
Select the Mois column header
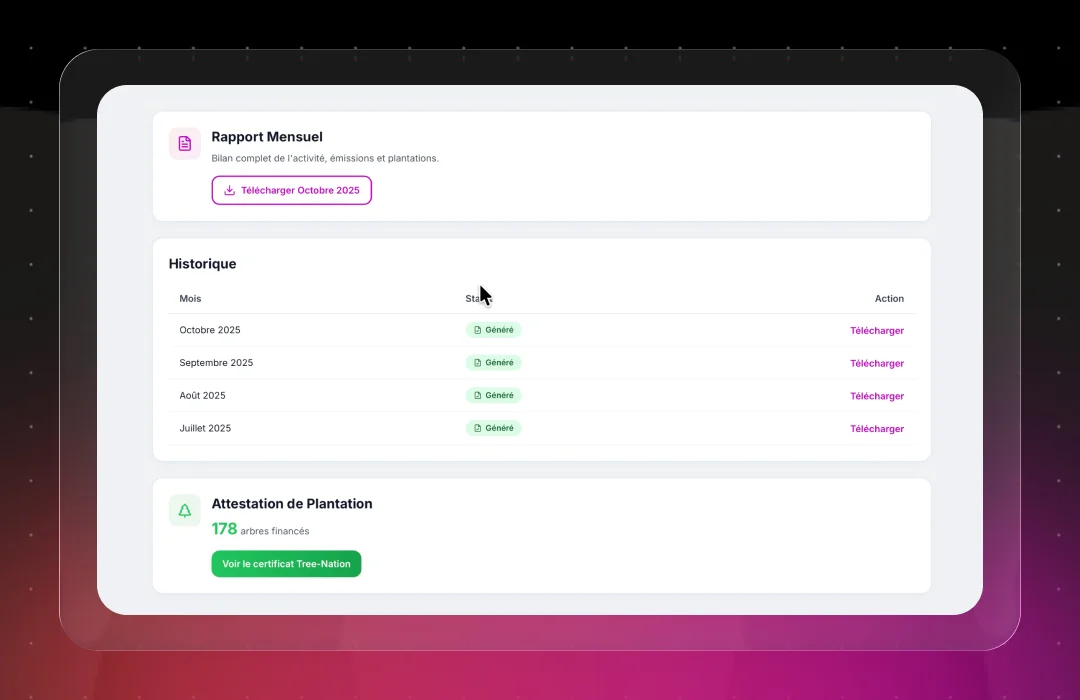(190, 298)
